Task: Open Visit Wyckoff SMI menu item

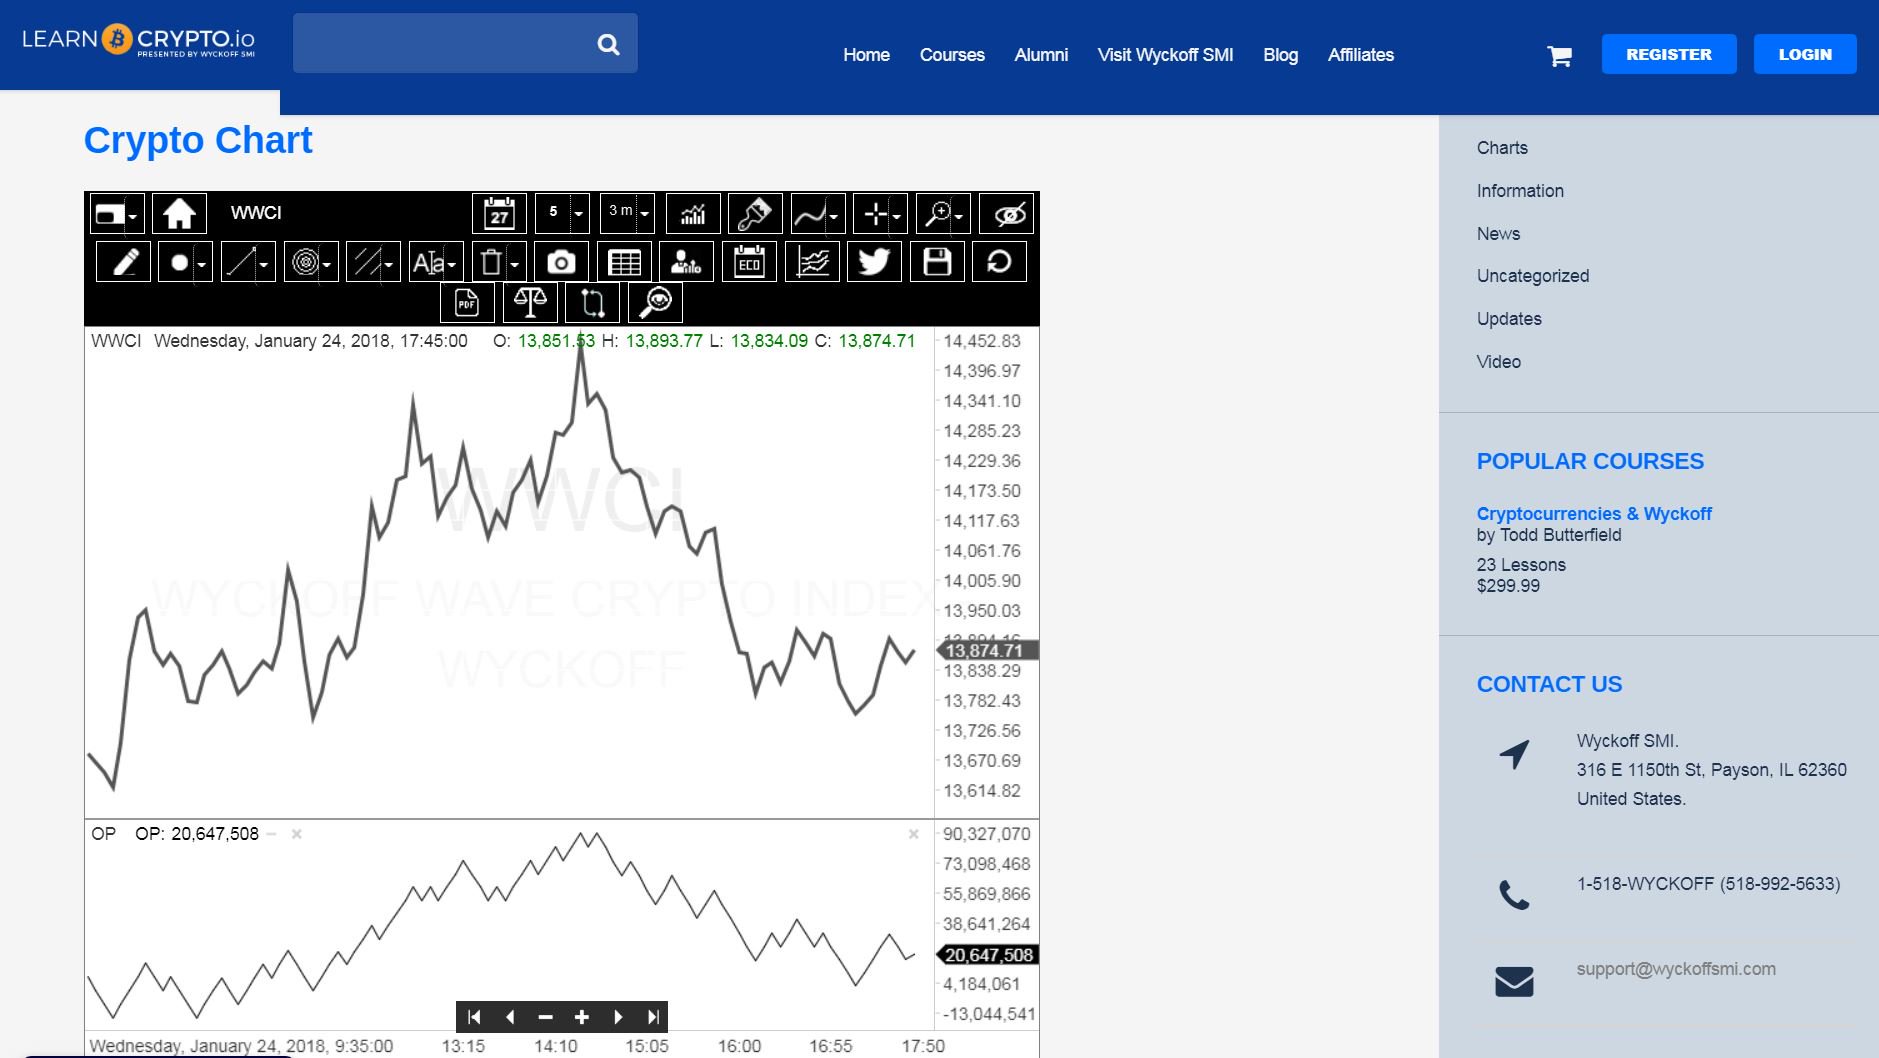Action: 1165,55
